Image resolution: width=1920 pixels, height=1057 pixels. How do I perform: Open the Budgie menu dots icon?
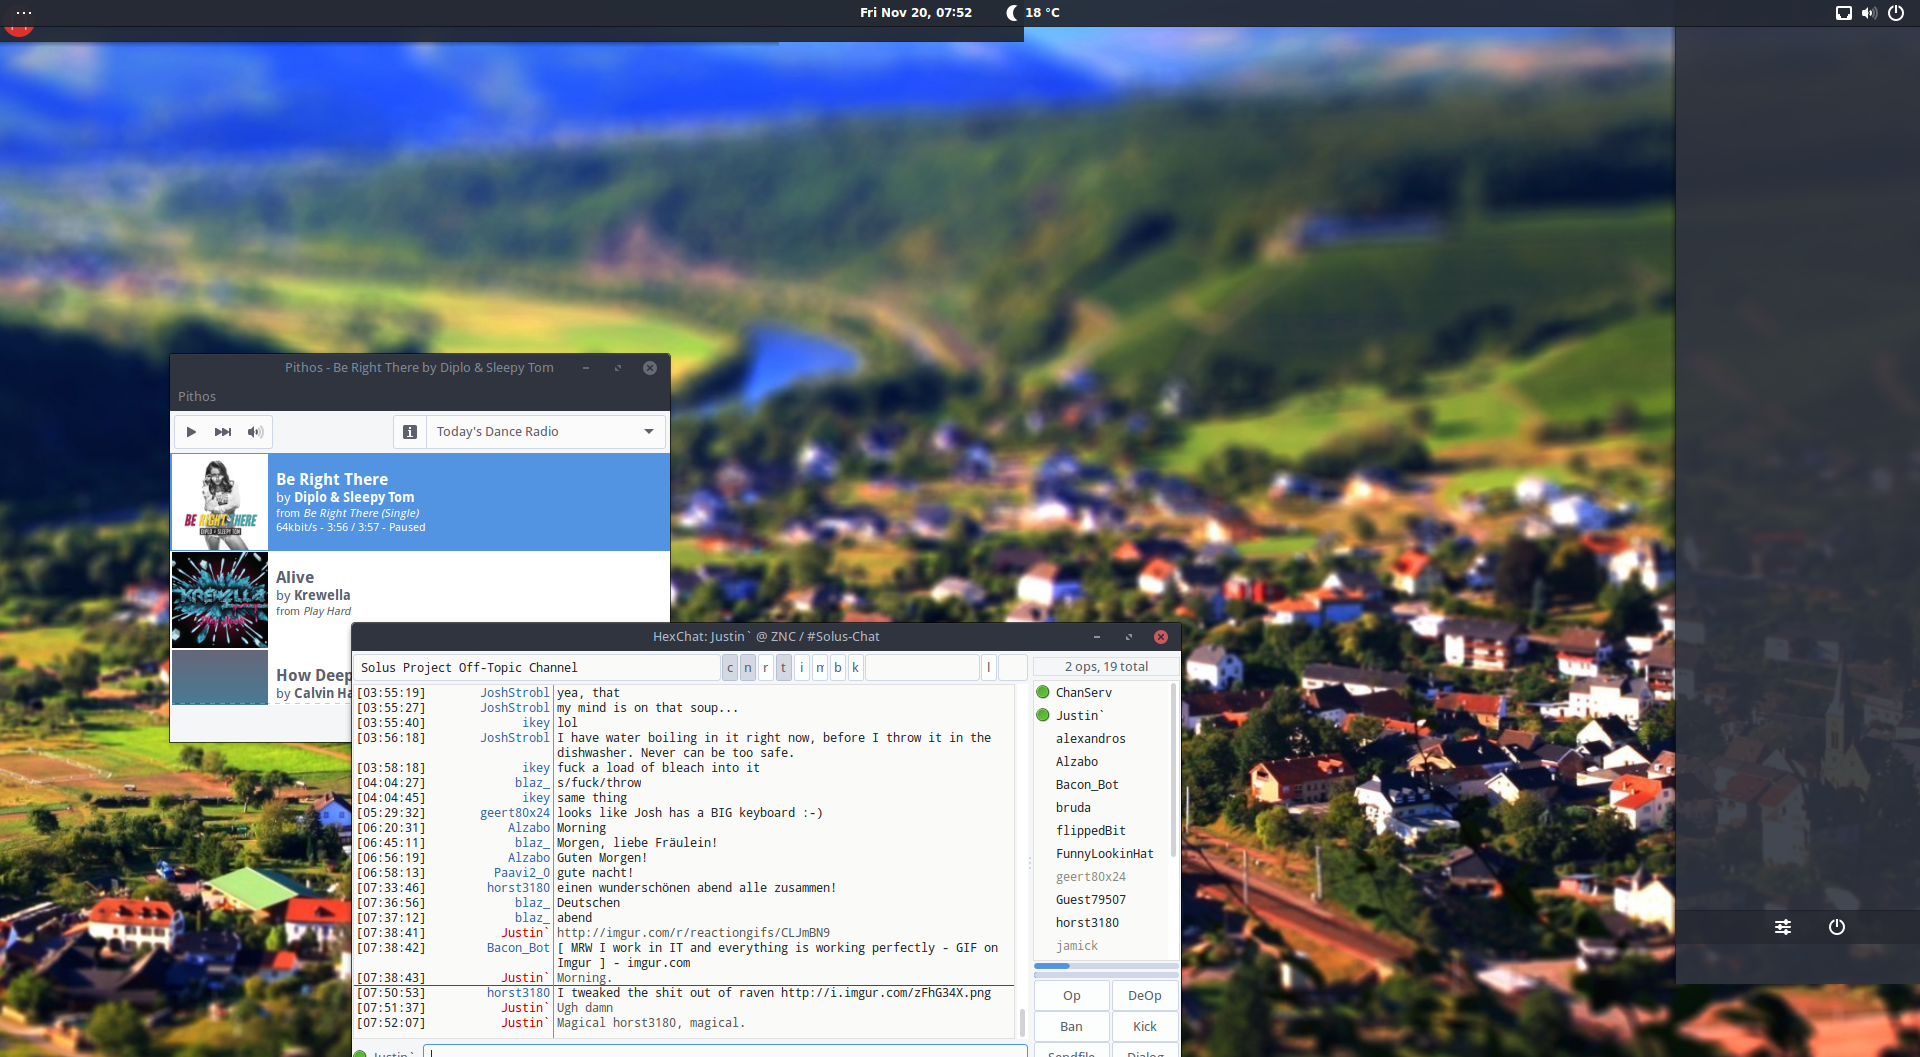24,13
